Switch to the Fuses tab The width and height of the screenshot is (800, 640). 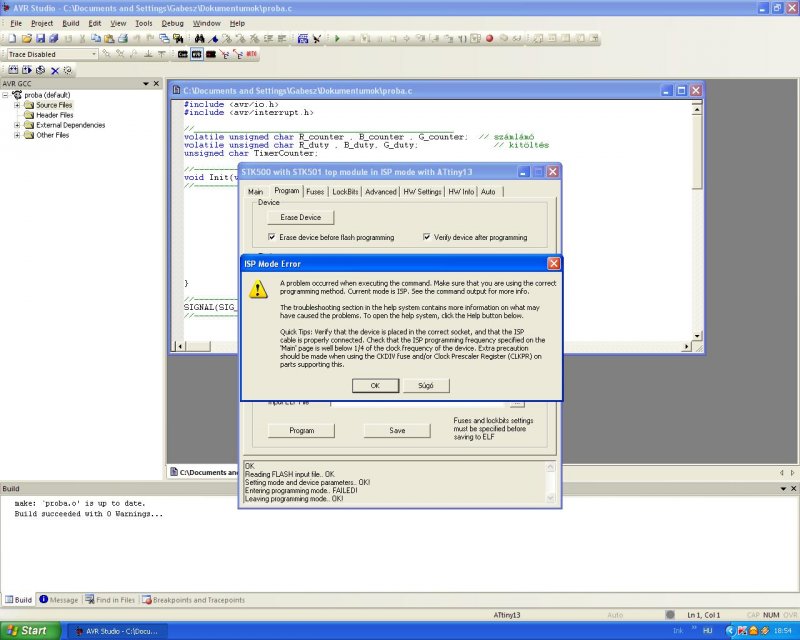(315, 192)
